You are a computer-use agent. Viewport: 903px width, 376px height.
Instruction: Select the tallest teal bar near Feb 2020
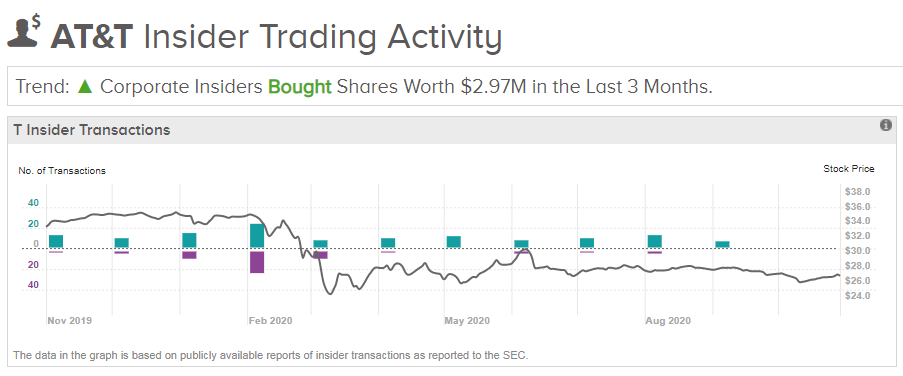point(257,236)
